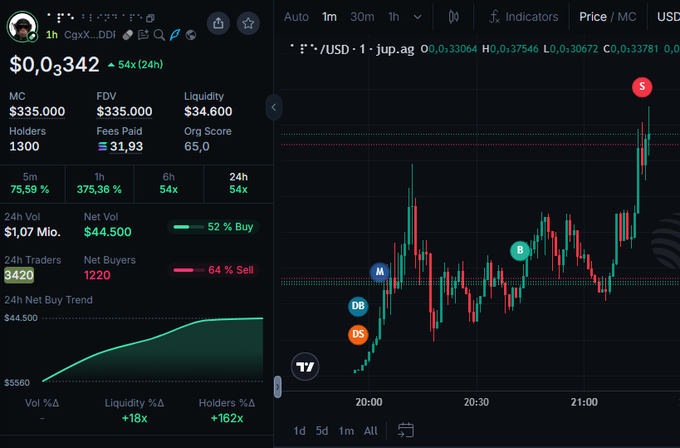Set chart range to 1d
680x448 pixels.
pos(299,431)
